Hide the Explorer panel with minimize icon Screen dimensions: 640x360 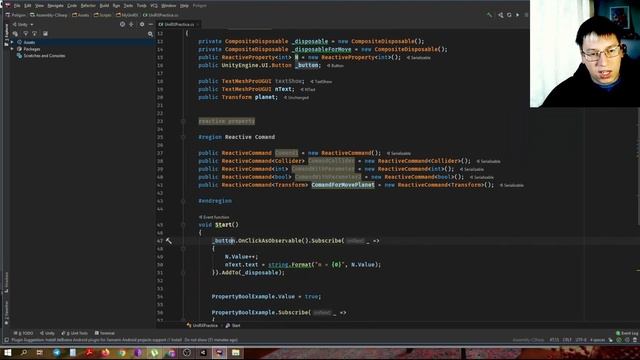coord(151,24)
